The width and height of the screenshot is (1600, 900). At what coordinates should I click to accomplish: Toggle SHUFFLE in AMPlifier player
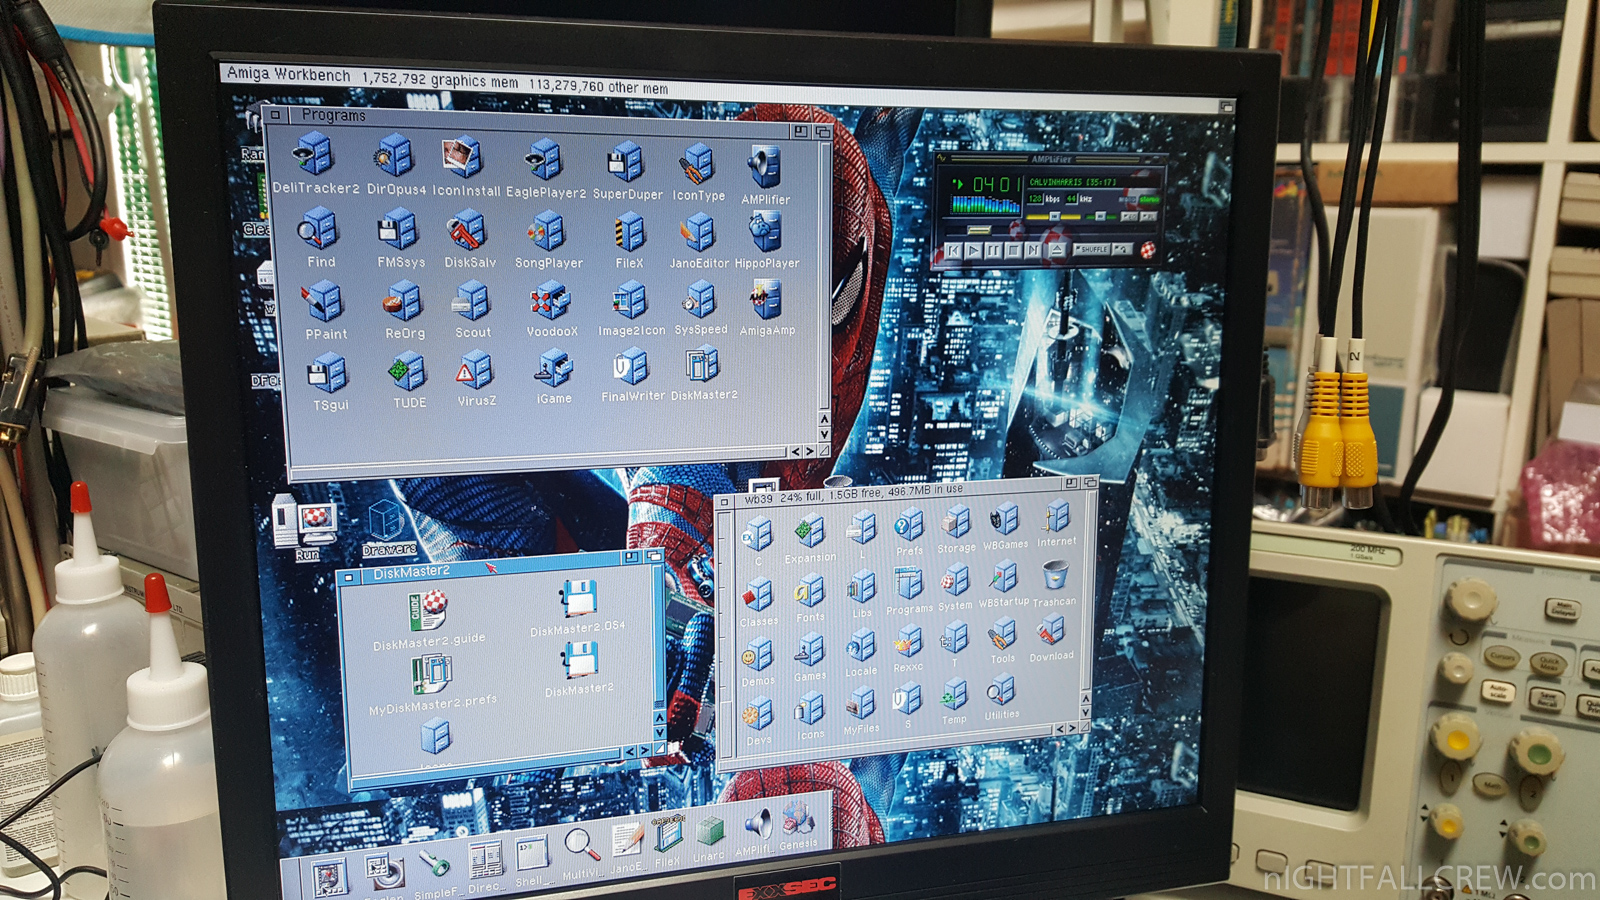[1091, 249]
